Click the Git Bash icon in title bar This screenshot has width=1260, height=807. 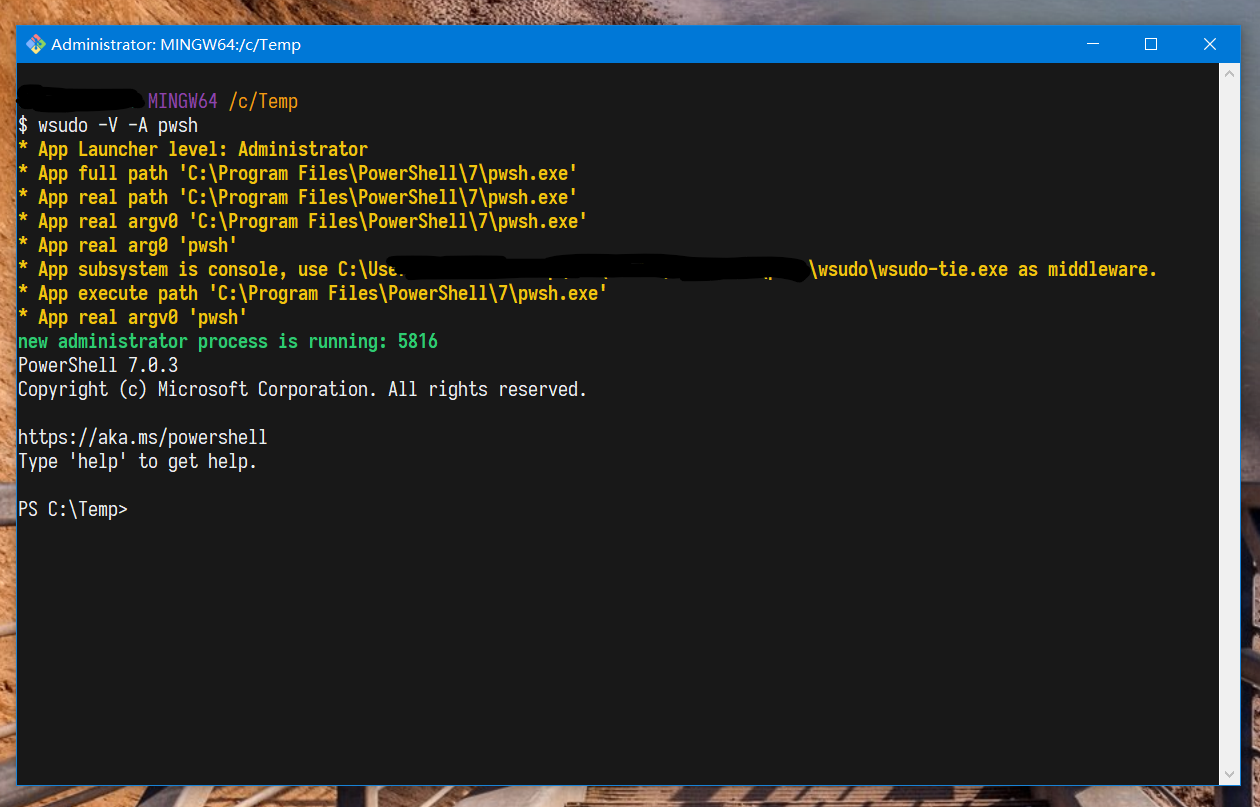click(36, 44)
